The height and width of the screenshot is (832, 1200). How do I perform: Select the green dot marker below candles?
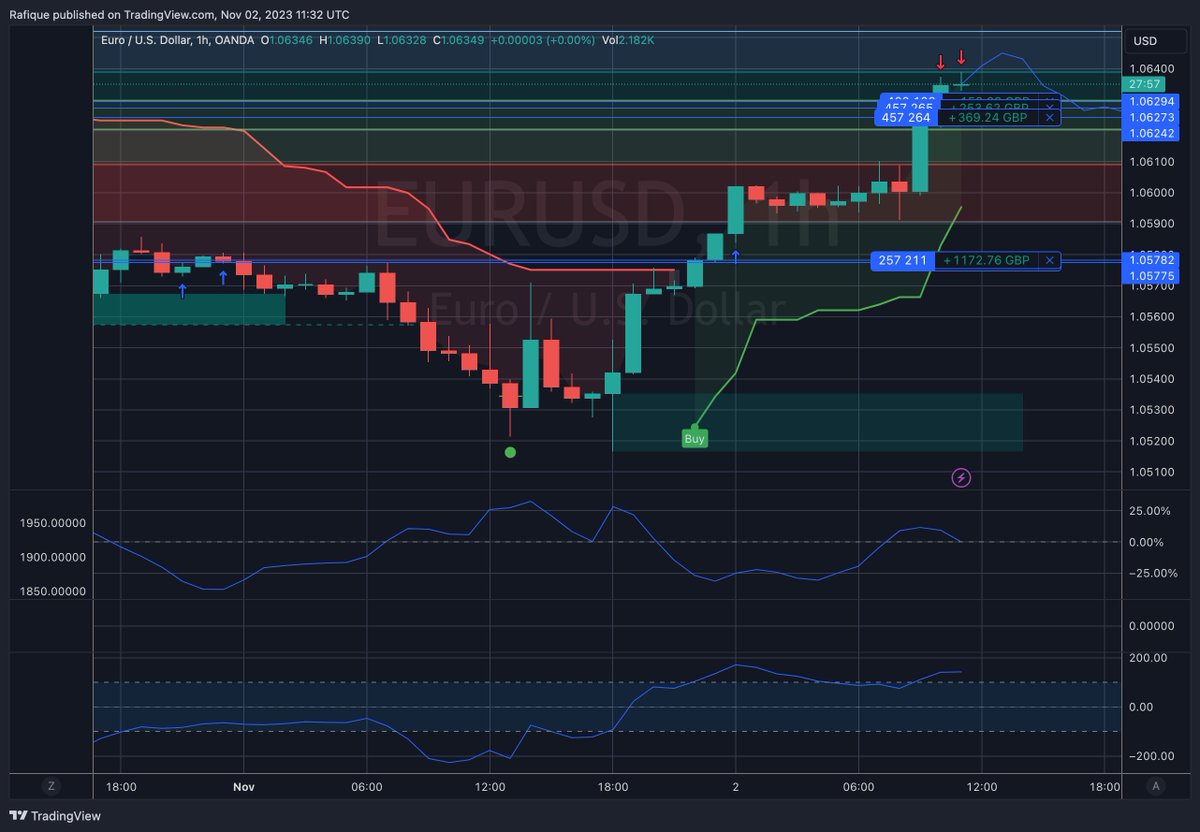click(x=510, y=452)
